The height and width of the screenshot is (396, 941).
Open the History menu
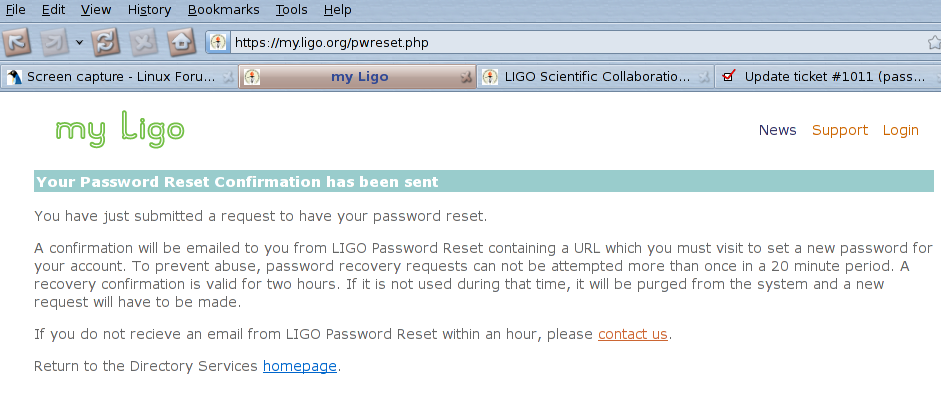149,10
